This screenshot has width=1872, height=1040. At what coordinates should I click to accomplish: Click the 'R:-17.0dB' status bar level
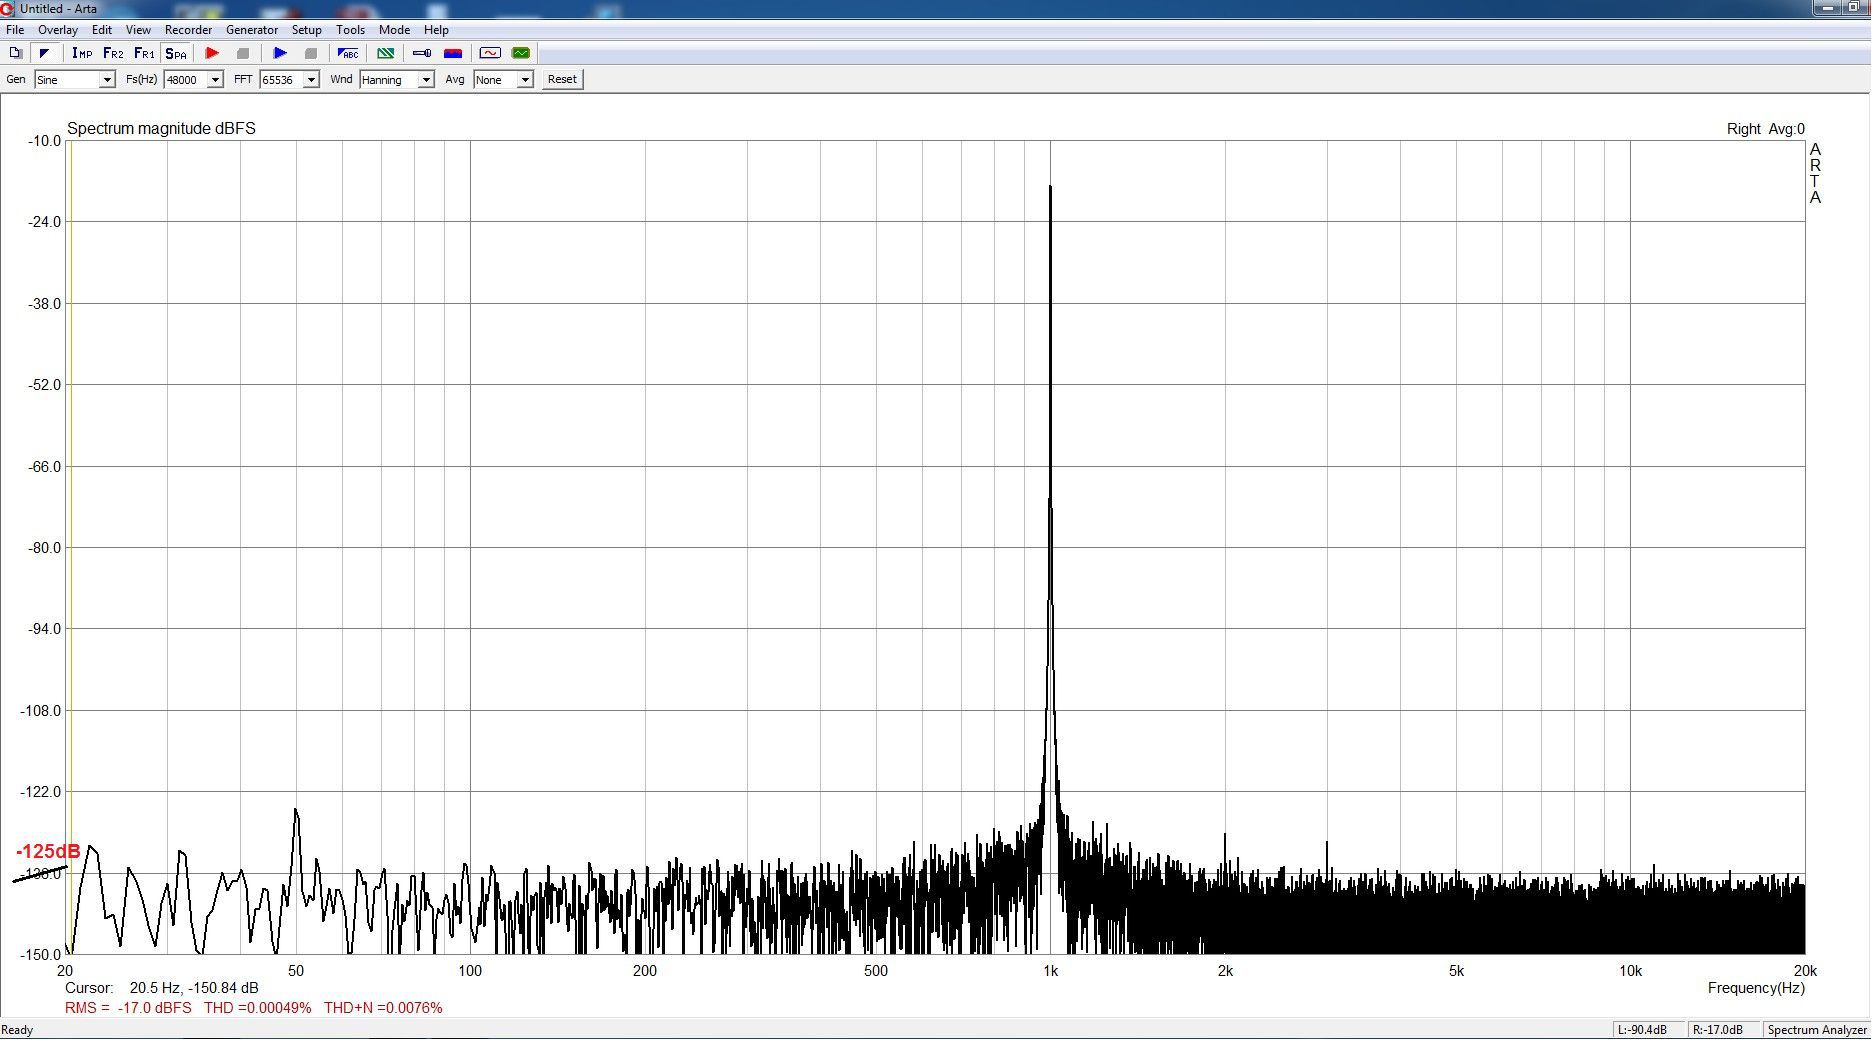click(x=1718, y=1030)
